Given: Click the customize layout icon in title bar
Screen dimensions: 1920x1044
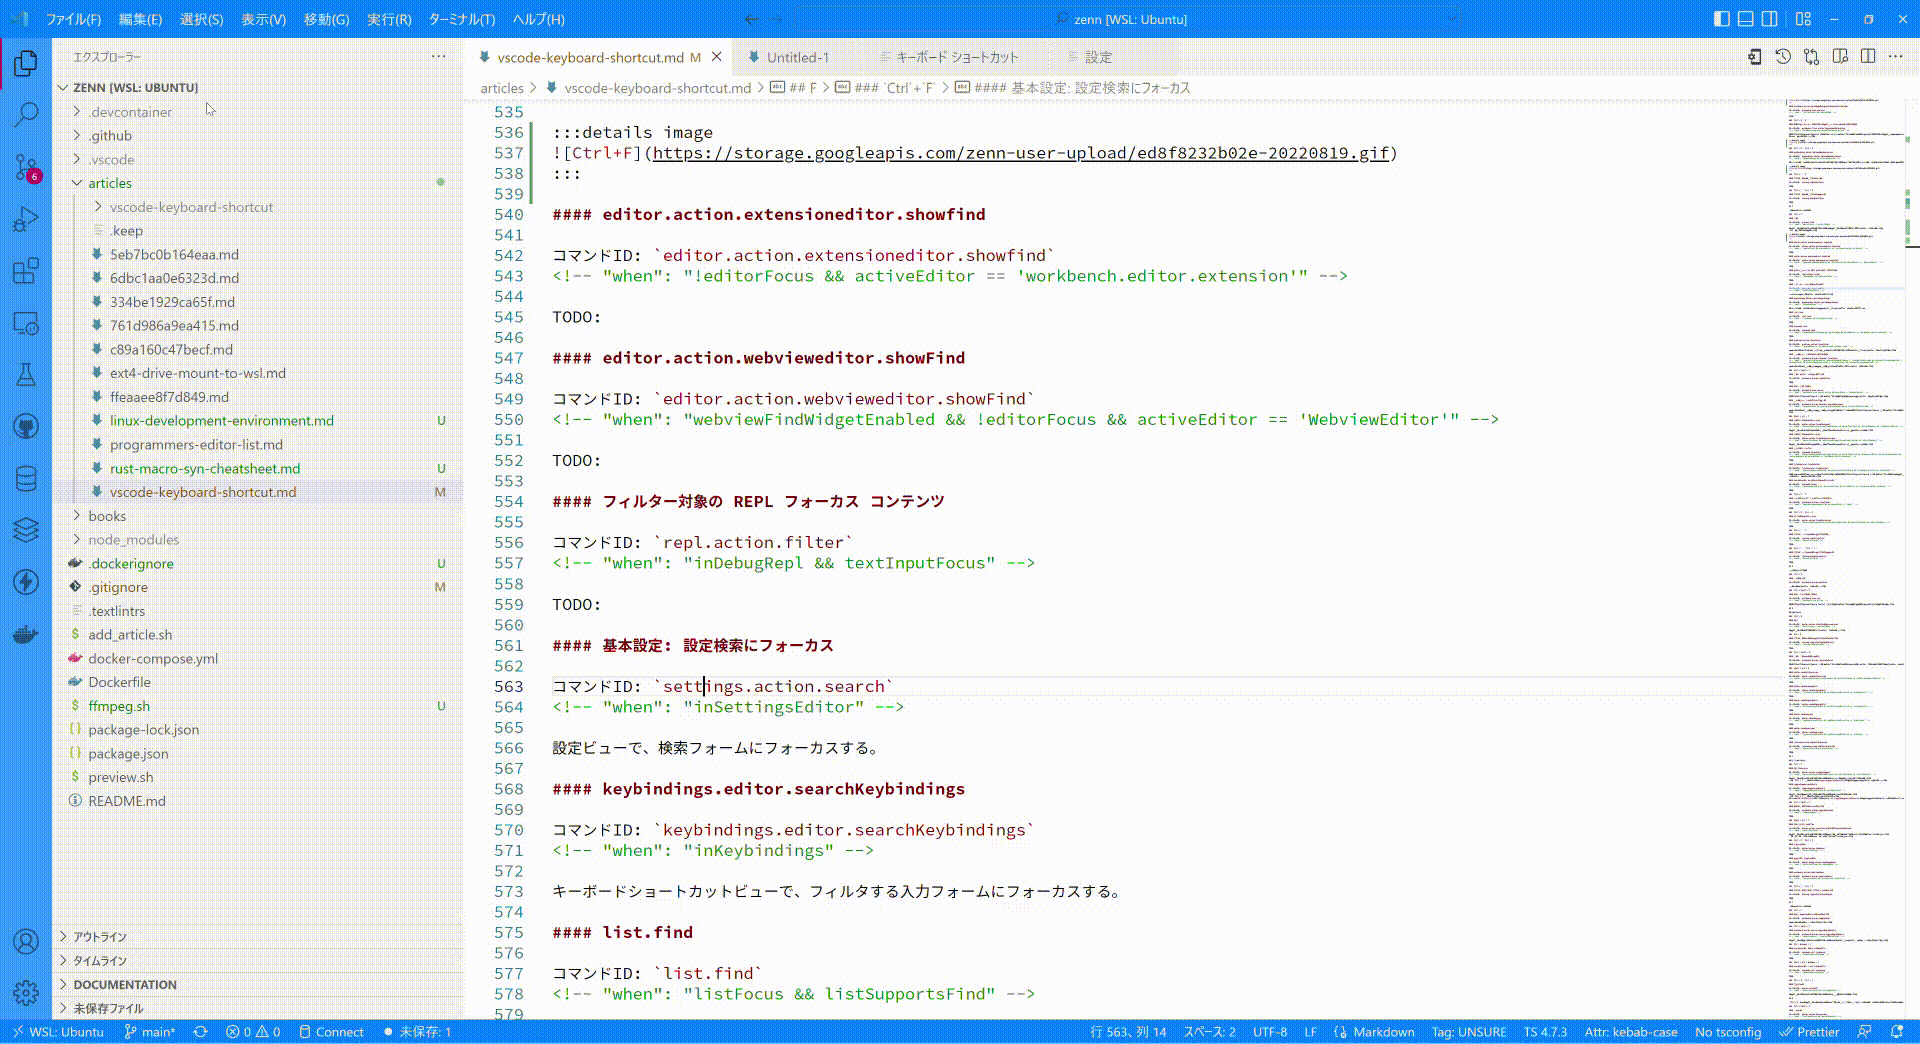Looking at the screenshot, I should tap(1803, 19).
